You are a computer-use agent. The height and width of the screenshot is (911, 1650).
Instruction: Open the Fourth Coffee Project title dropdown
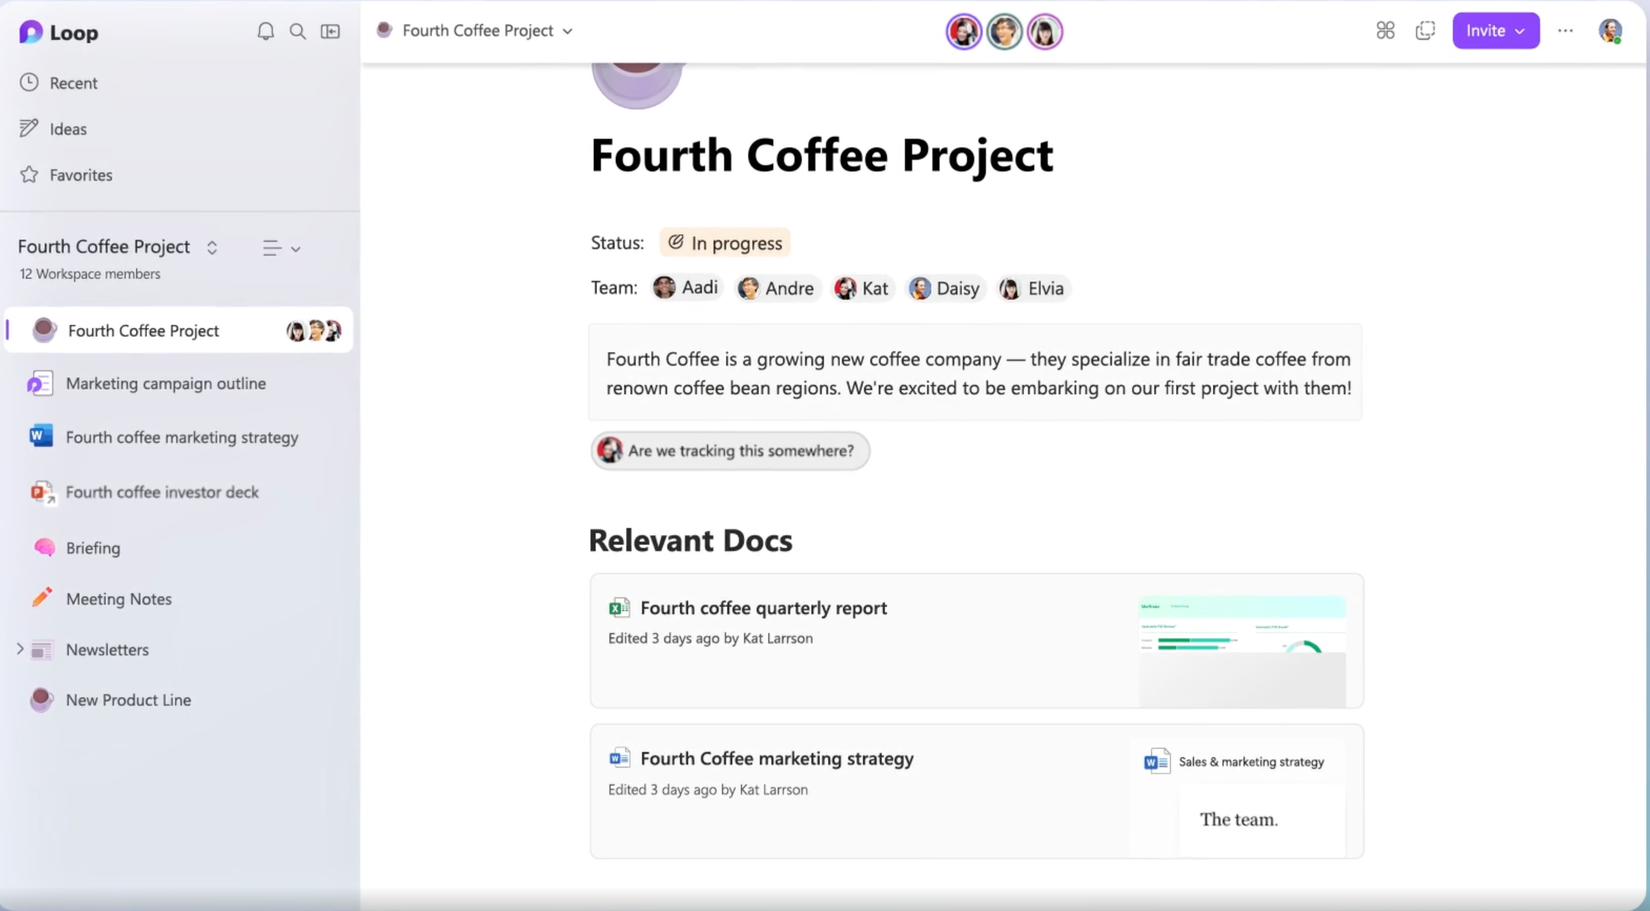pos(567,31)
